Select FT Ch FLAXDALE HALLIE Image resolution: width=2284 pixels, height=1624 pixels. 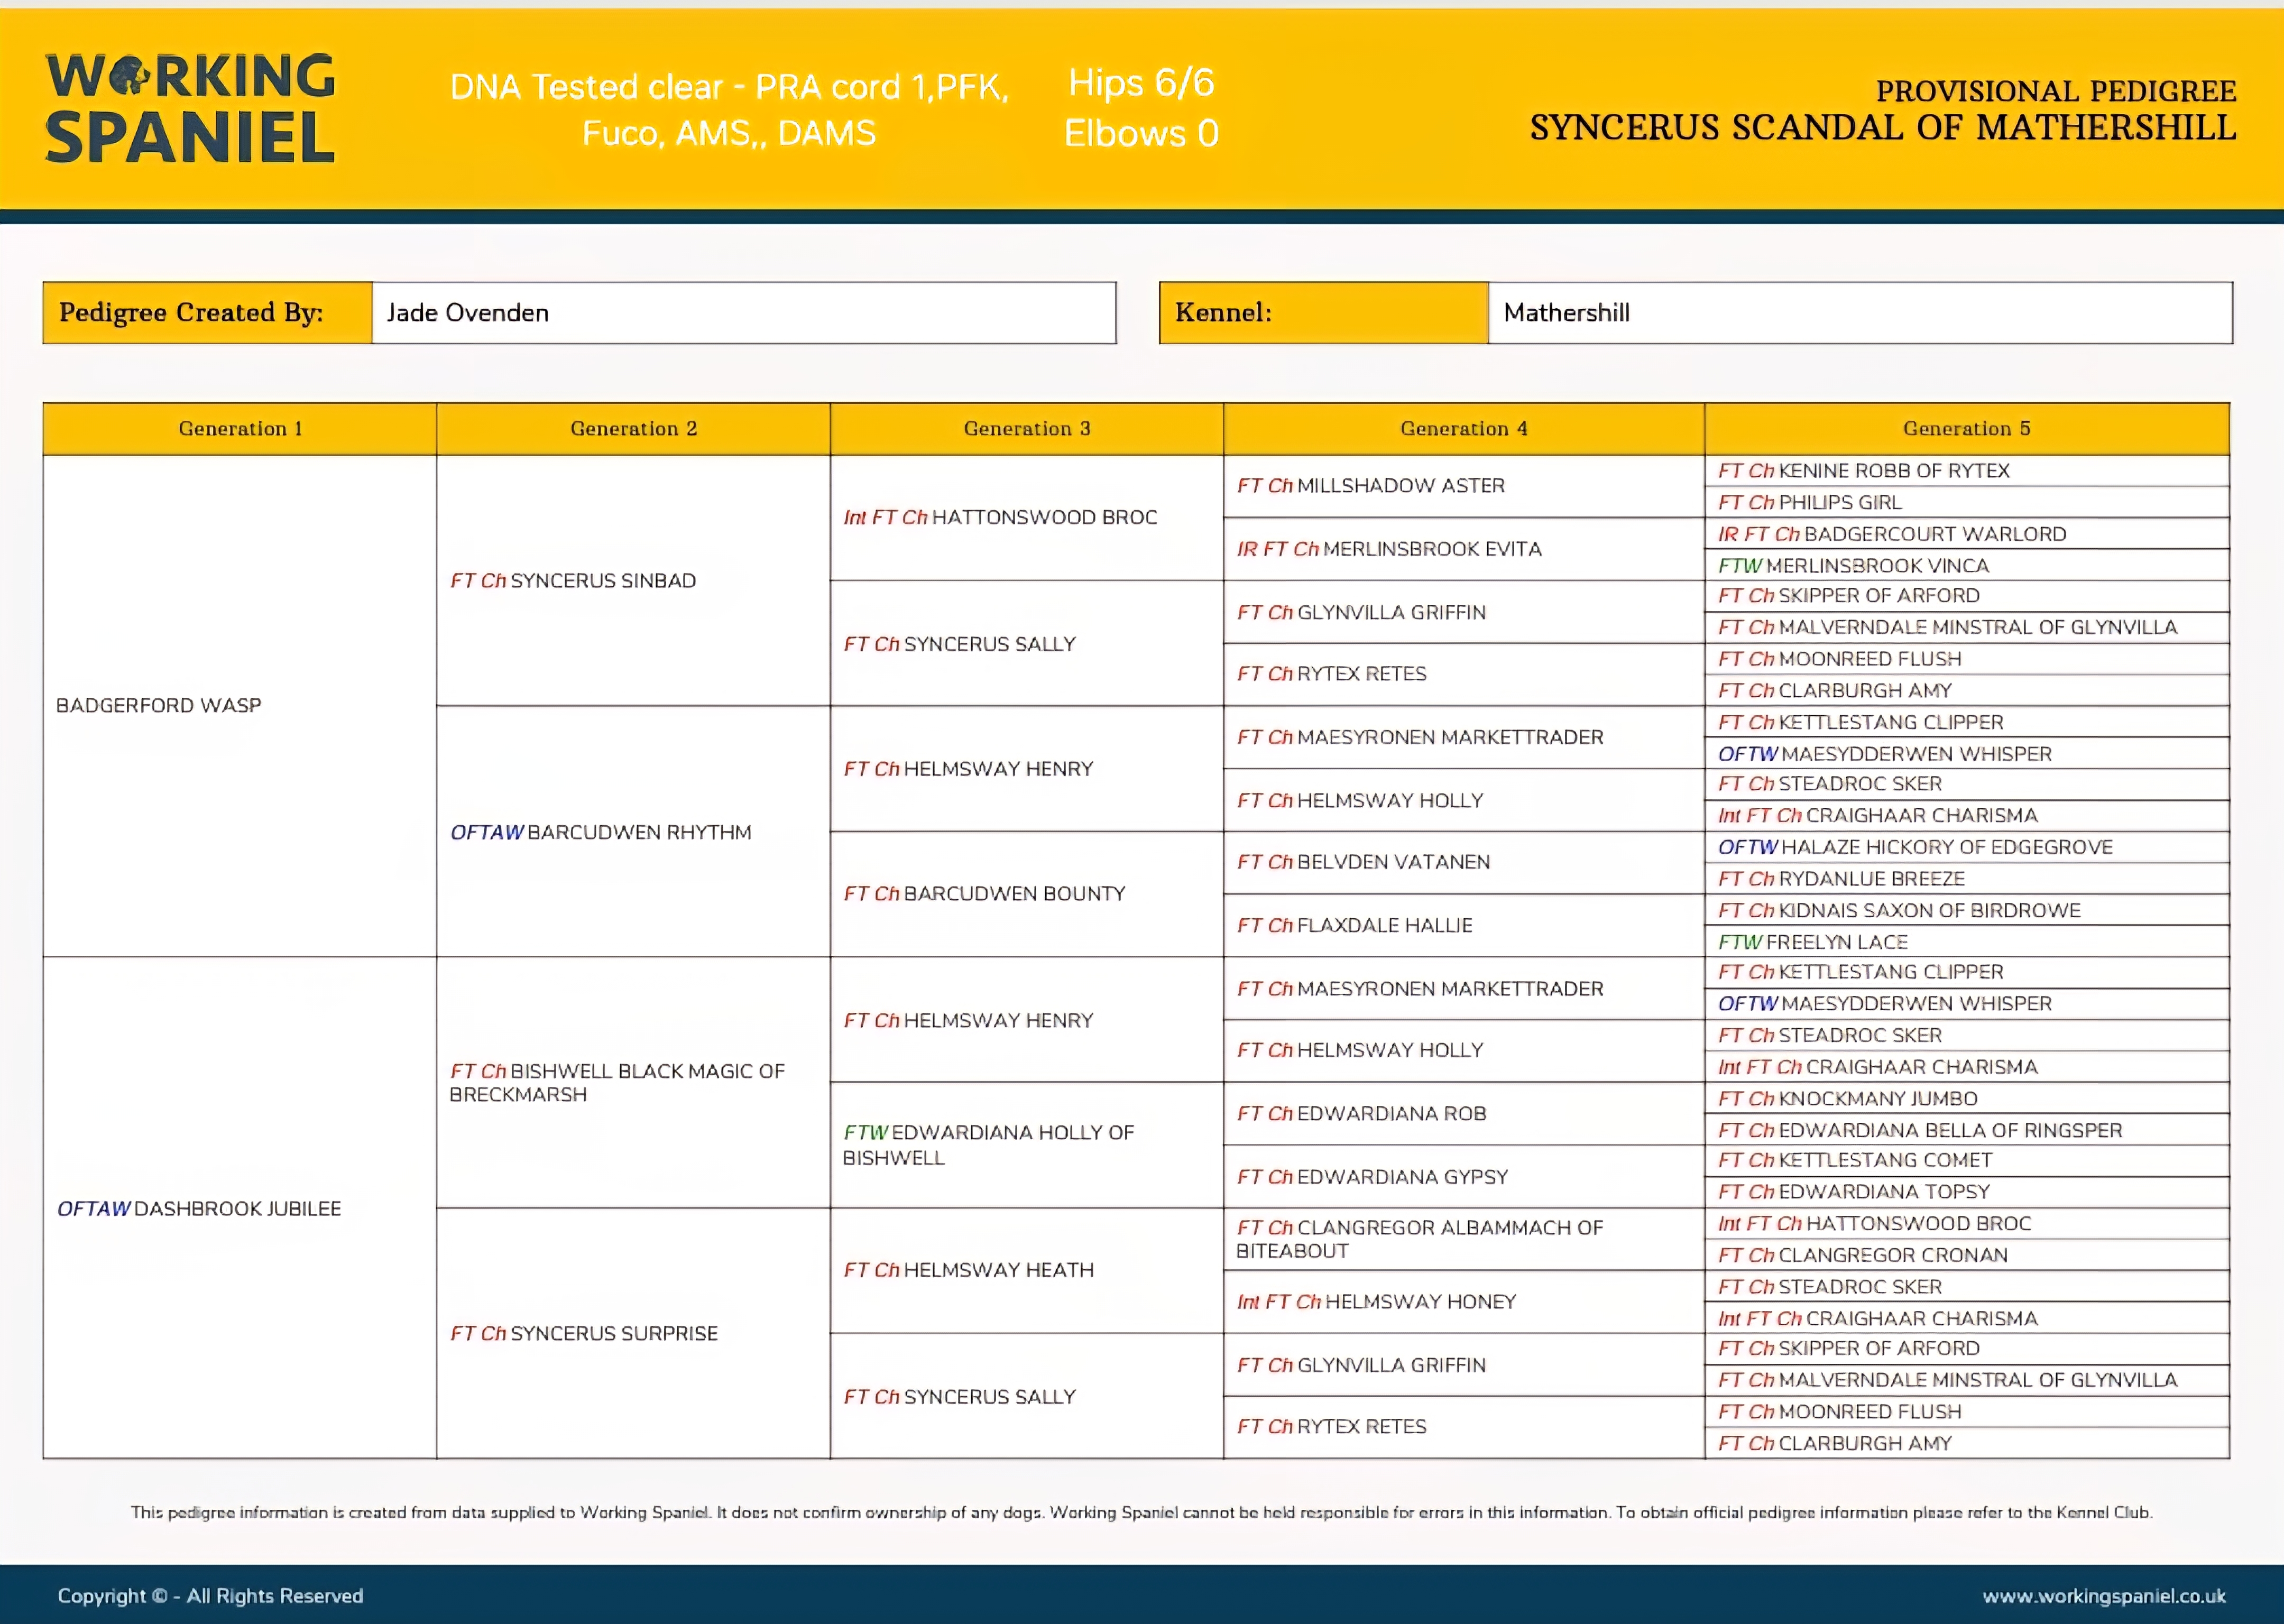click(x=1354, y=926)
